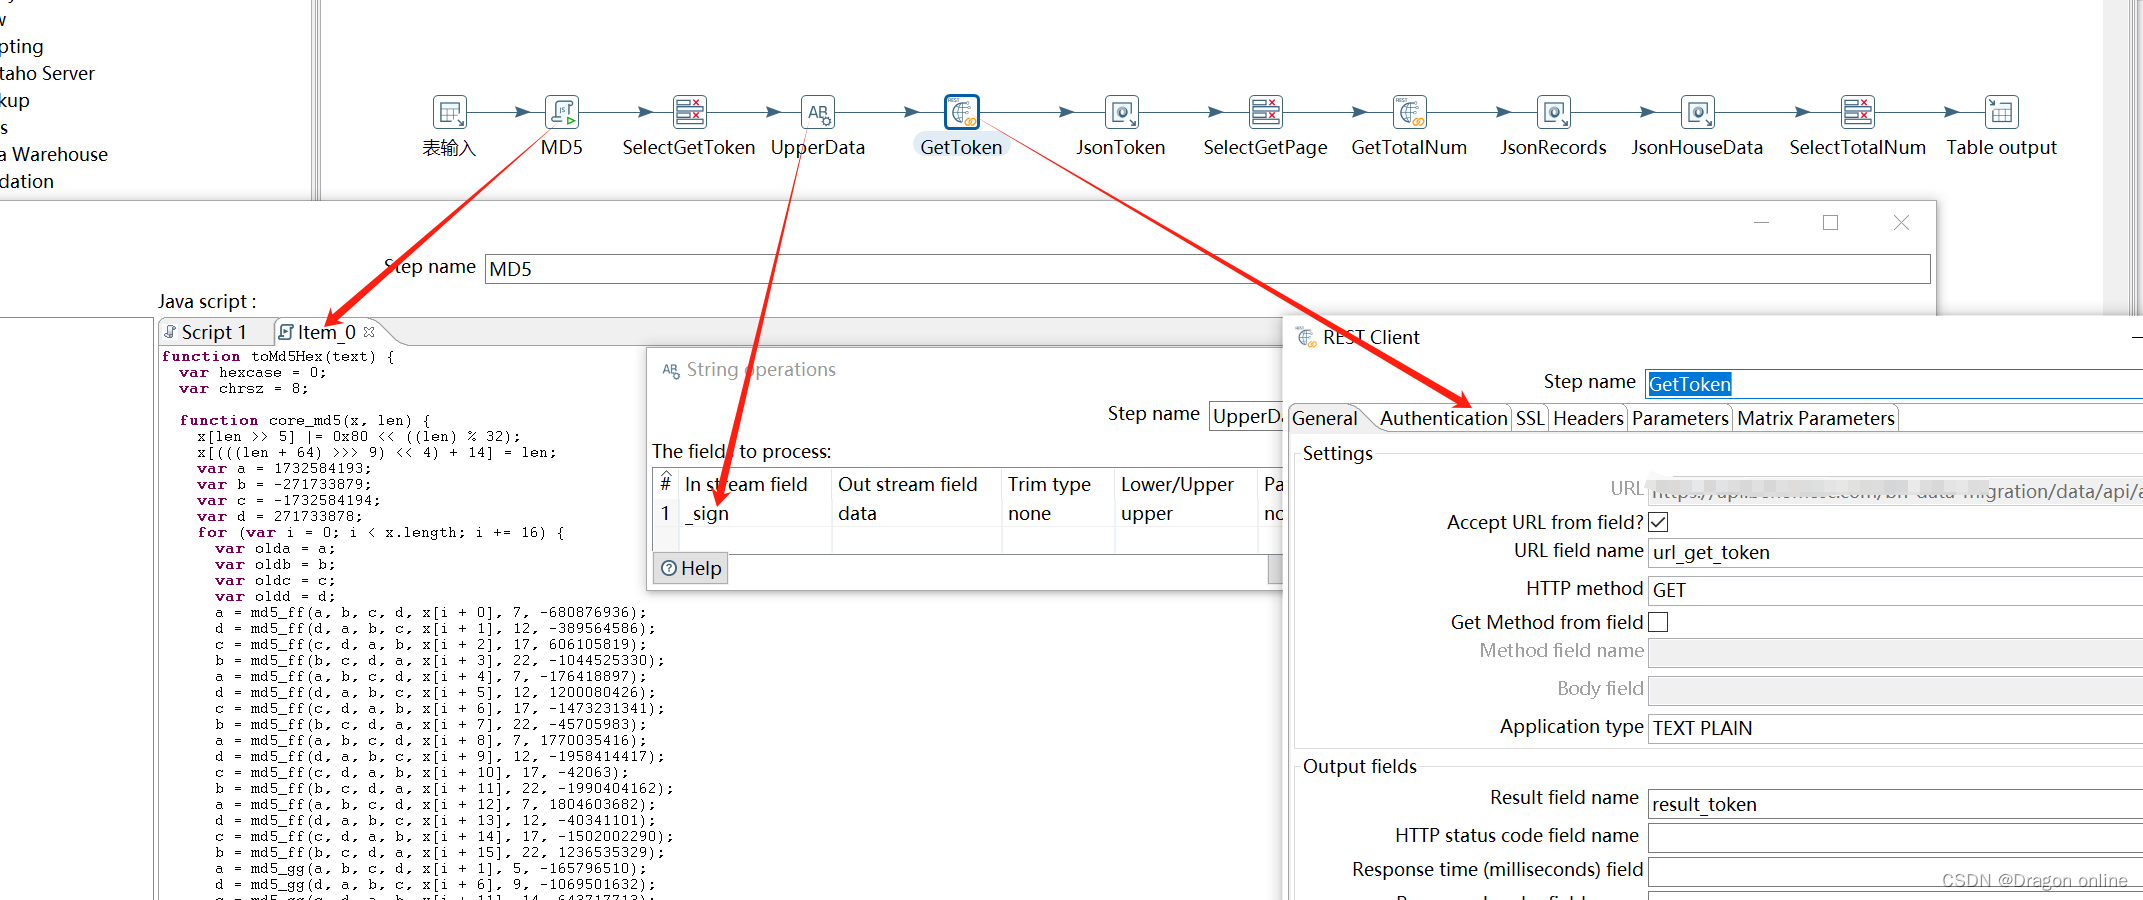Click the 'upper' Lower/Upper cell
This screenshot has width=2143, height=900.
pyautogui.click(x=1185, y=513)
